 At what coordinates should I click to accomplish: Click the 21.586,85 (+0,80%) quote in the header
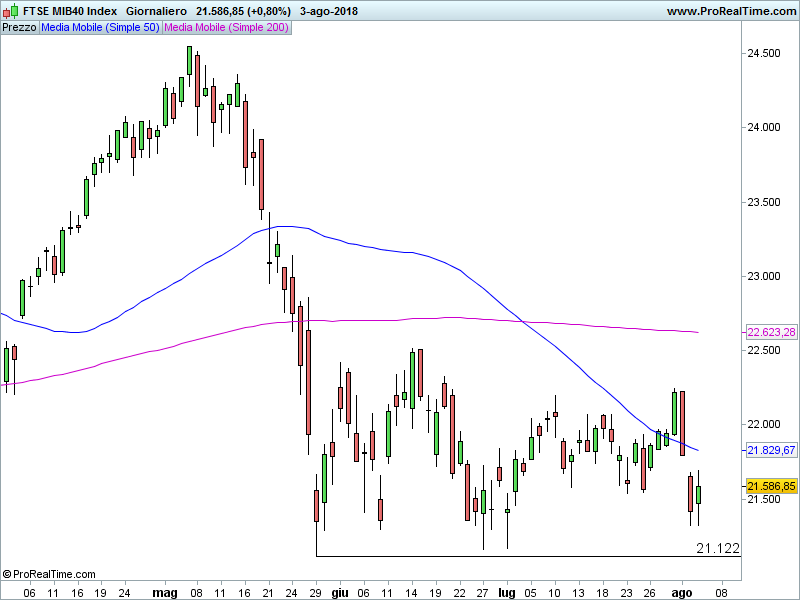243,11
